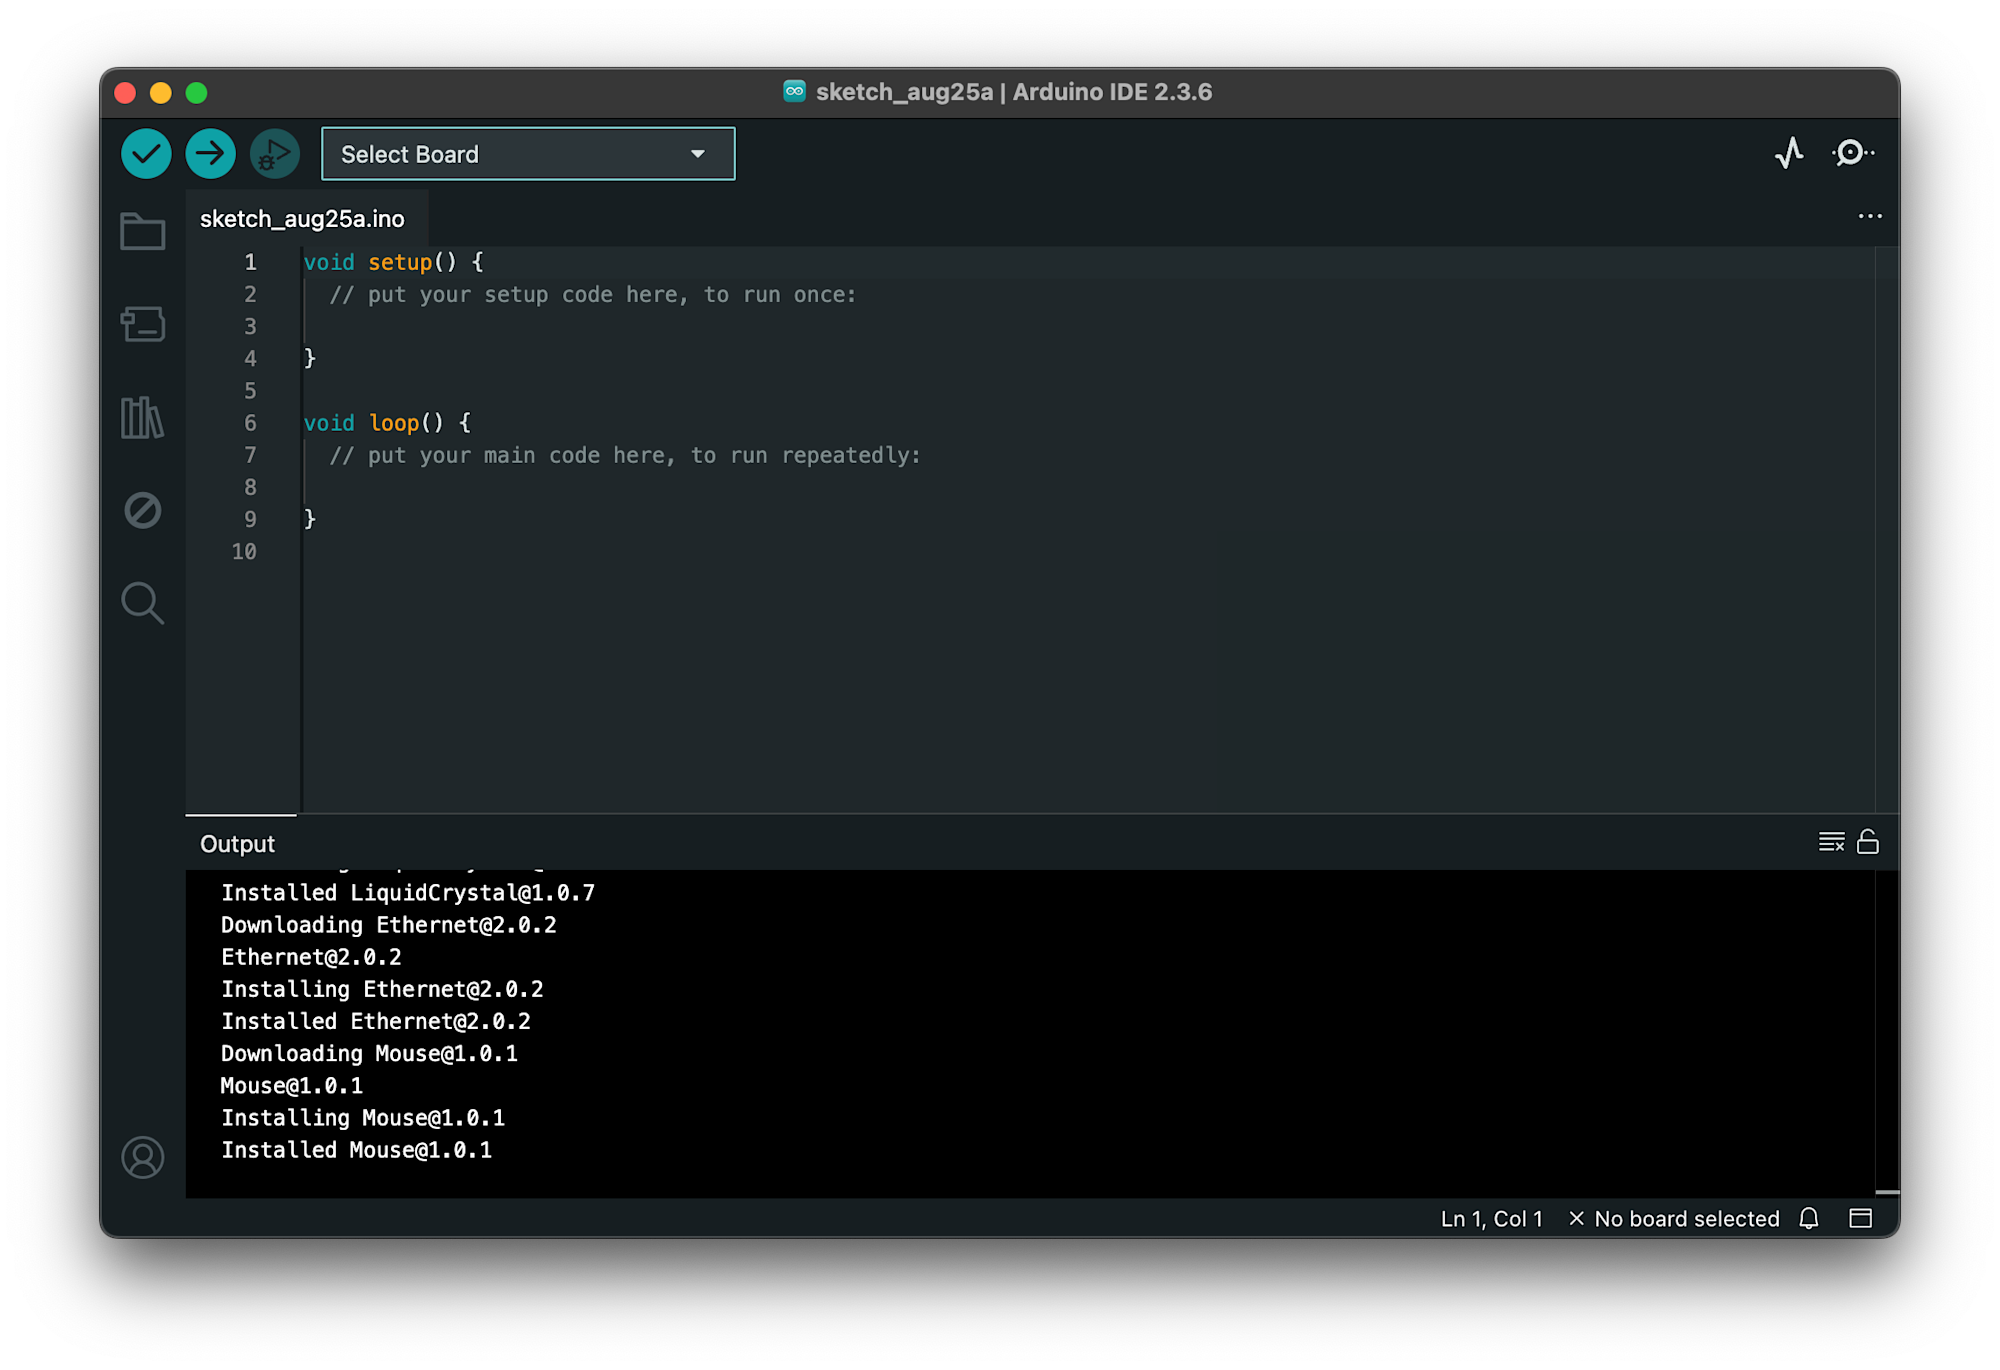Click line number 1 in gutter
Screen dimensions: 2000x1370
coord(250,262)
